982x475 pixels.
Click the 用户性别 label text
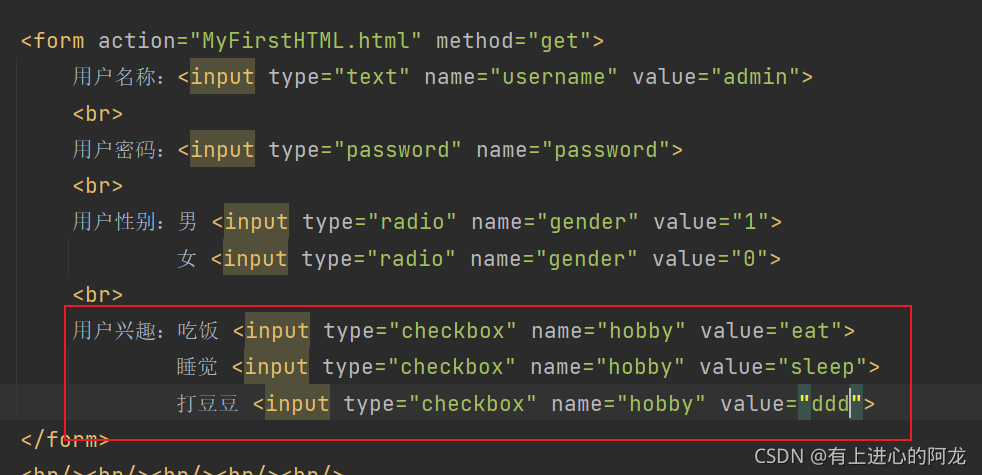pyautogui.click(x=113, y=222)
